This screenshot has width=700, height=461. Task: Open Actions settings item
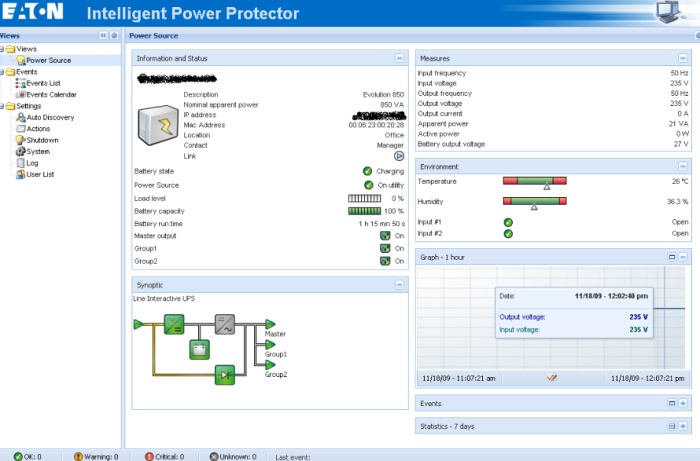[38, 129]
